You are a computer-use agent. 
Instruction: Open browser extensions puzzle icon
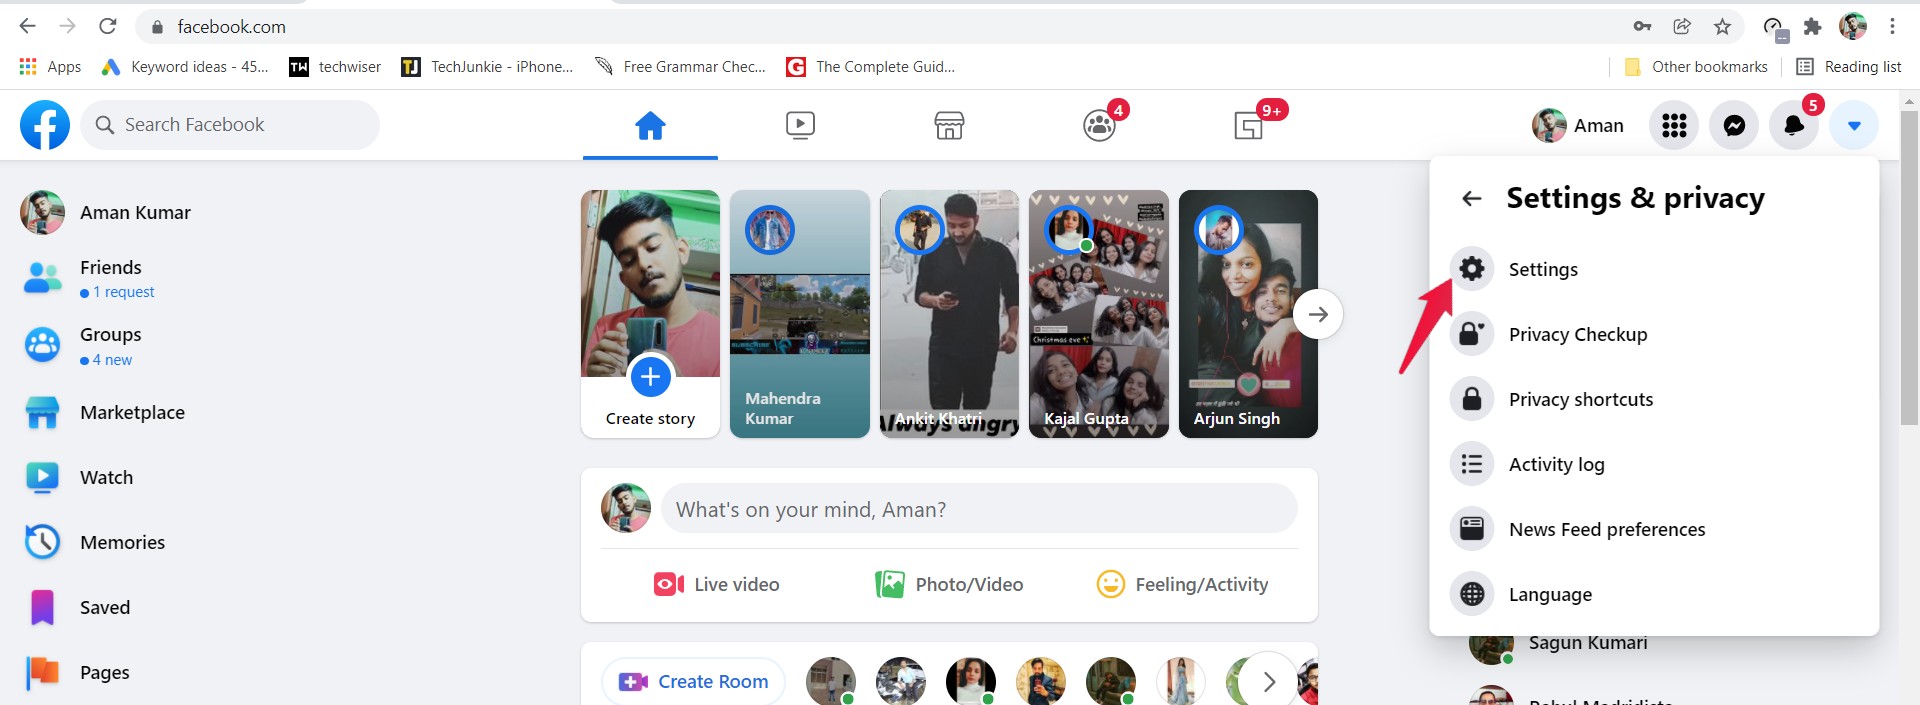click(x=1812, y=27)
